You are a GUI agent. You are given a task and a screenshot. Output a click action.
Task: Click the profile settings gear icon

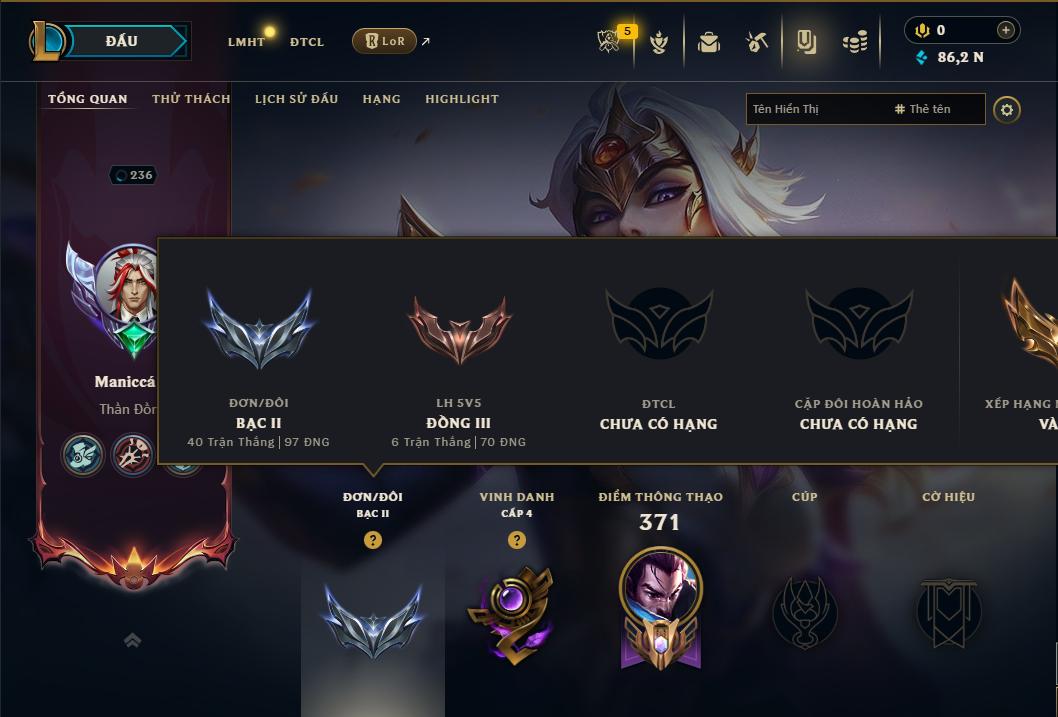tap(1007, 109)
